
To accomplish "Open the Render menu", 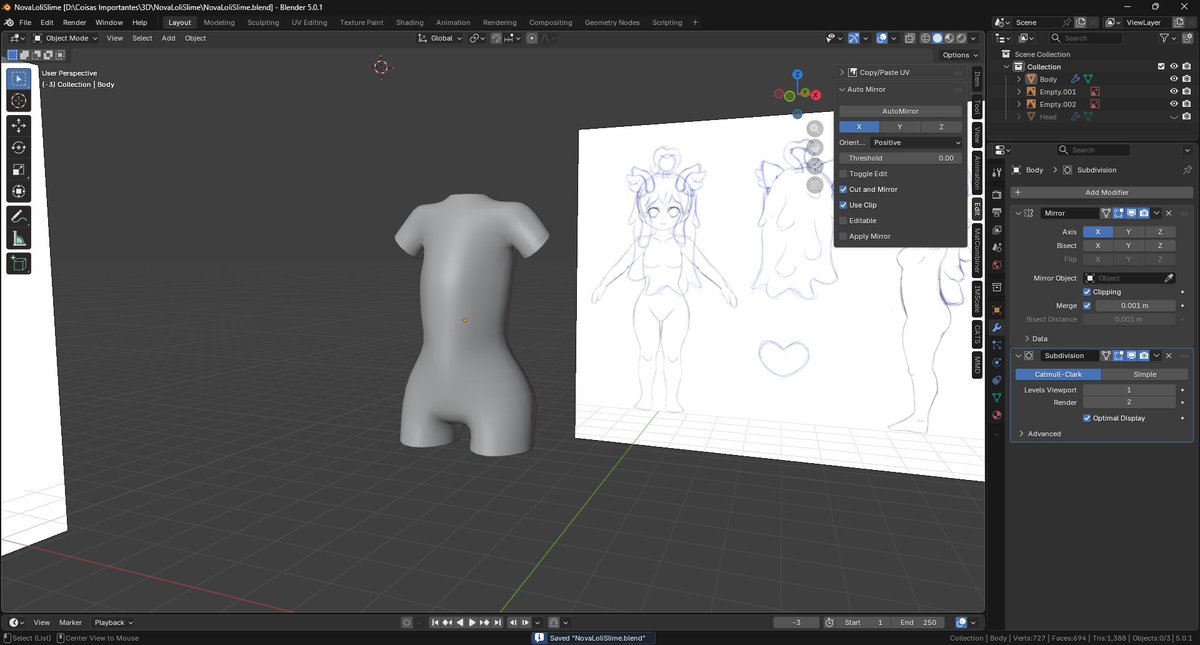I will (x=74, y=22).
